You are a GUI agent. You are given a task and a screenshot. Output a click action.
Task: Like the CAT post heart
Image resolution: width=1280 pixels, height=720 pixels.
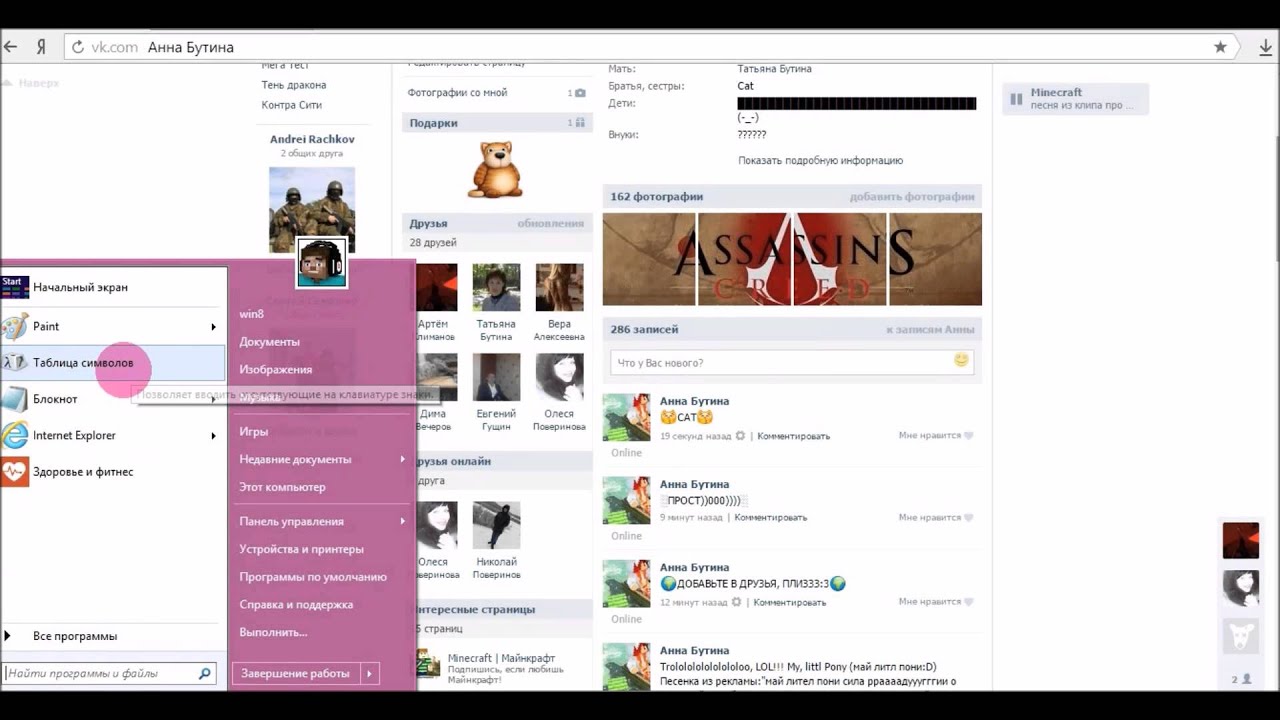(968, 436)
